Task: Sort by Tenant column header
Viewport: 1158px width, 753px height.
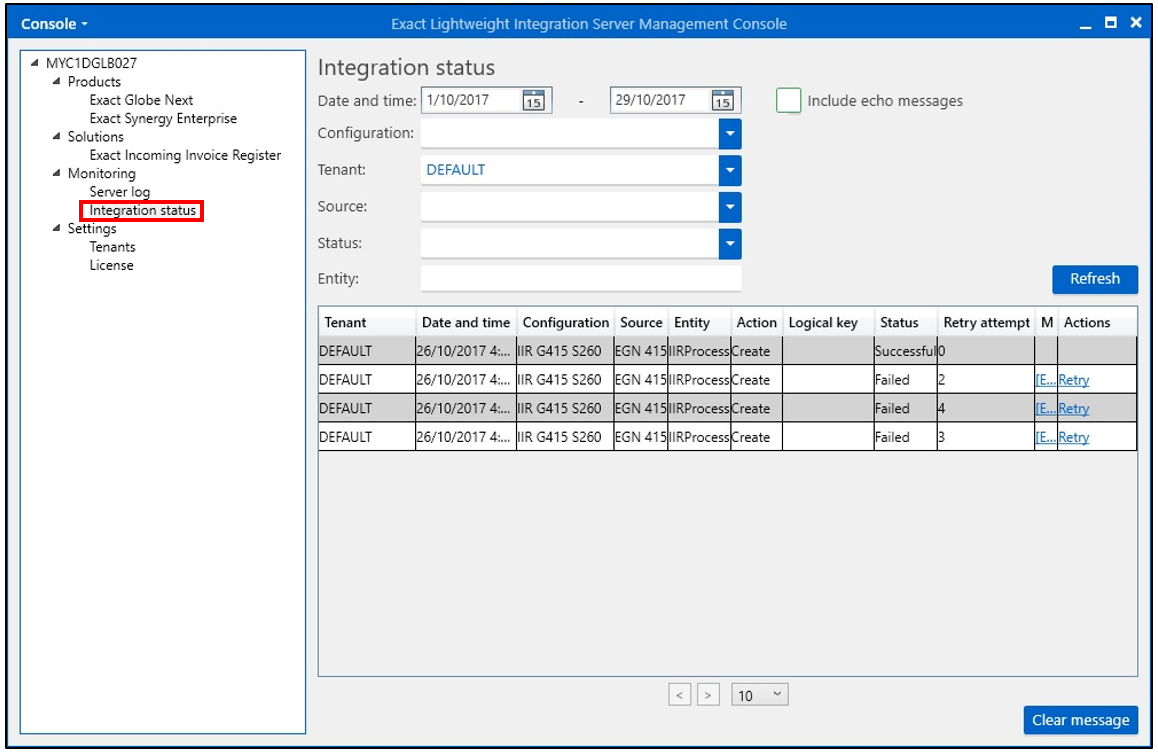Action: [x=367, y=323]
